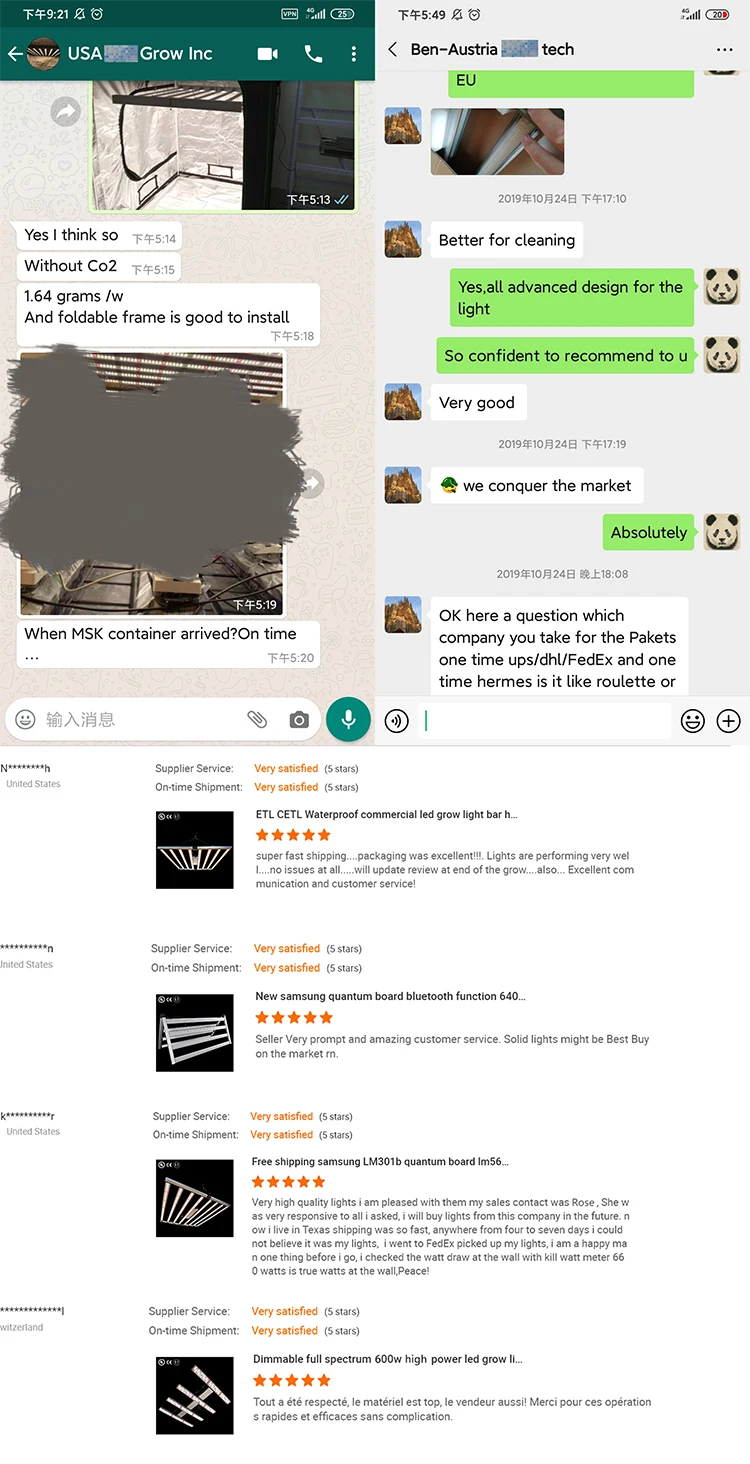Open the photo thumbnail in Ben-Austria chat
The height and width of the screenshot is (1464, 750).
[x=497, y=142]
